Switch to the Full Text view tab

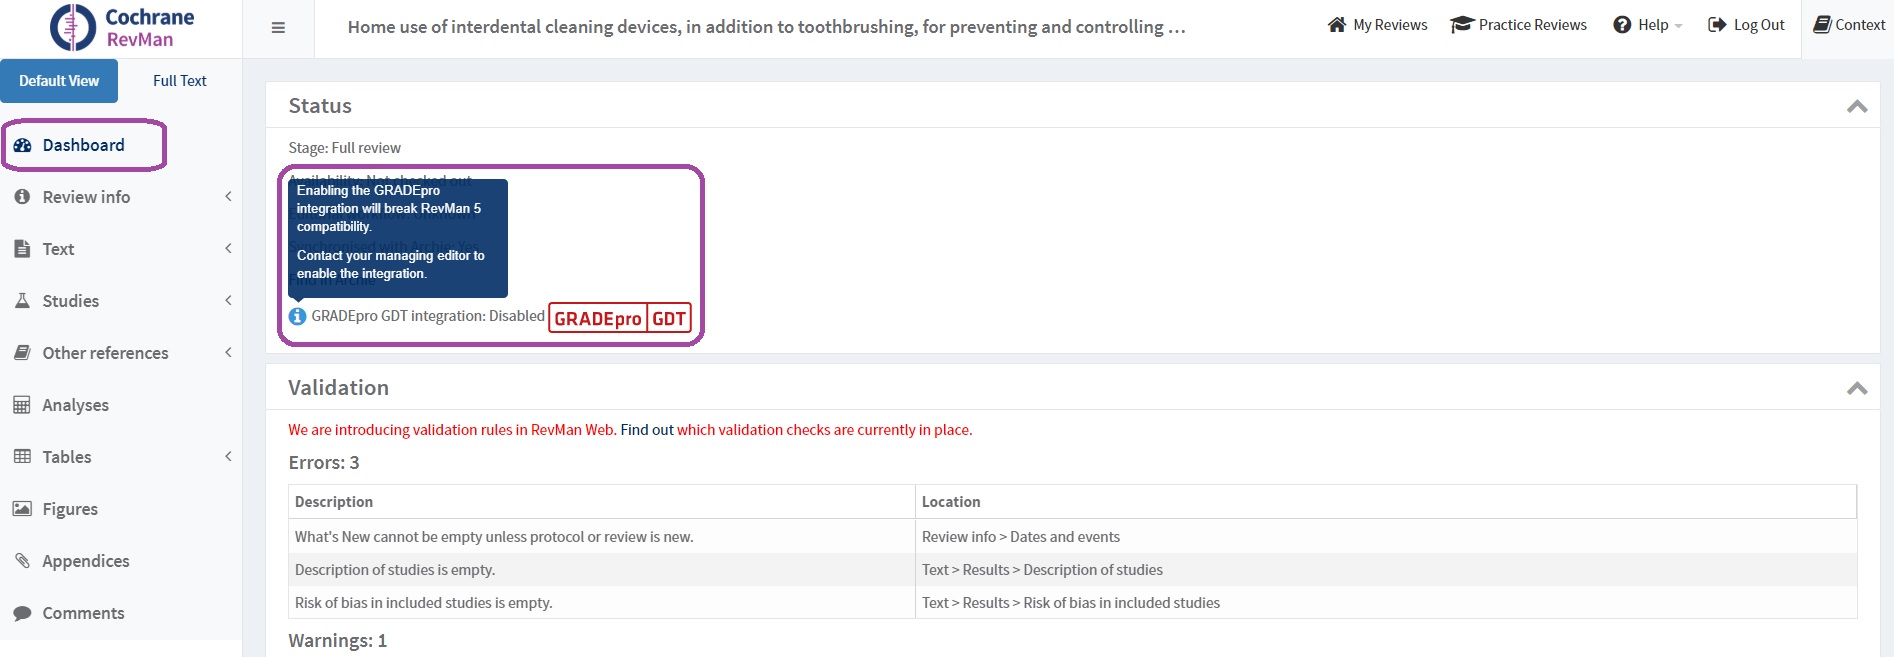[179, 81]
